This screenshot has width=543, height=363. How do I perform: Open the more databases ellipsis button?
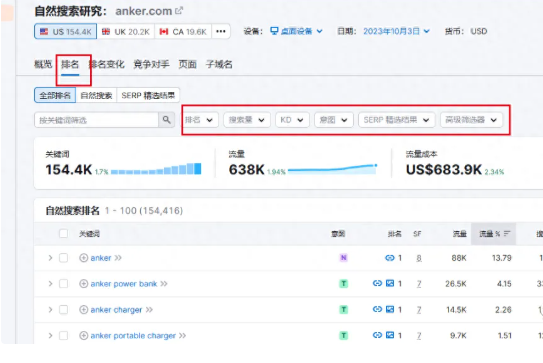click(221, 32)
